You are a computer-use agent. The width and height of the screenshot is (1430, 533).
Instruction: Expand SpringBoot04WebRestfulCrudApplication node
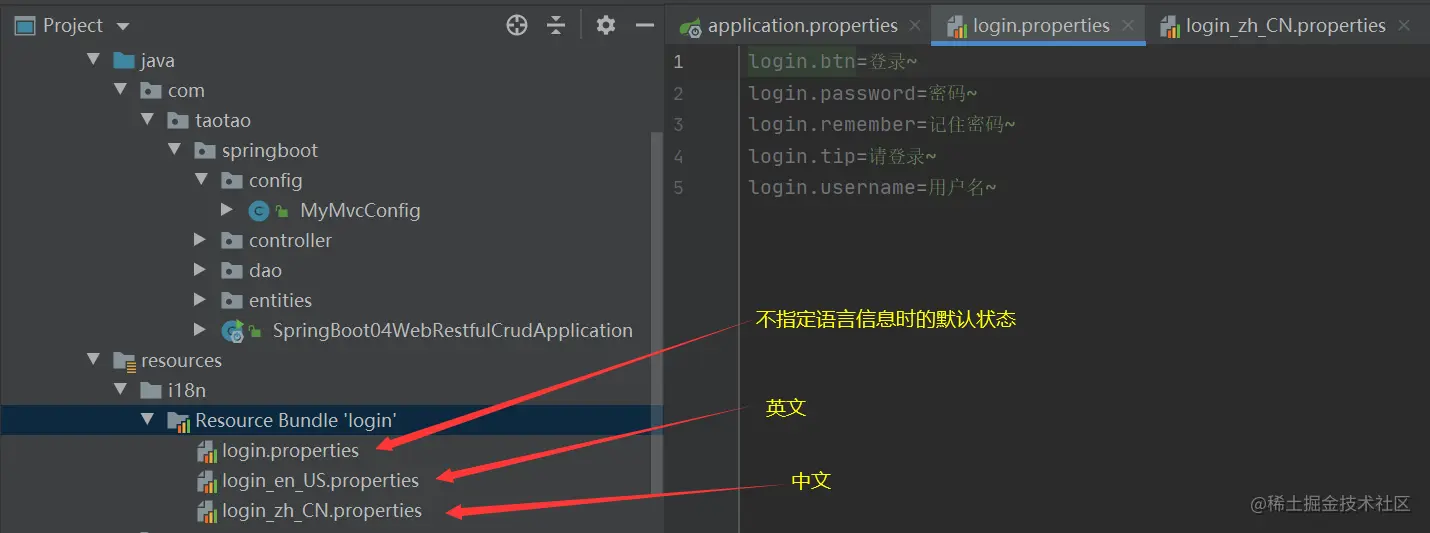(201, 331)
